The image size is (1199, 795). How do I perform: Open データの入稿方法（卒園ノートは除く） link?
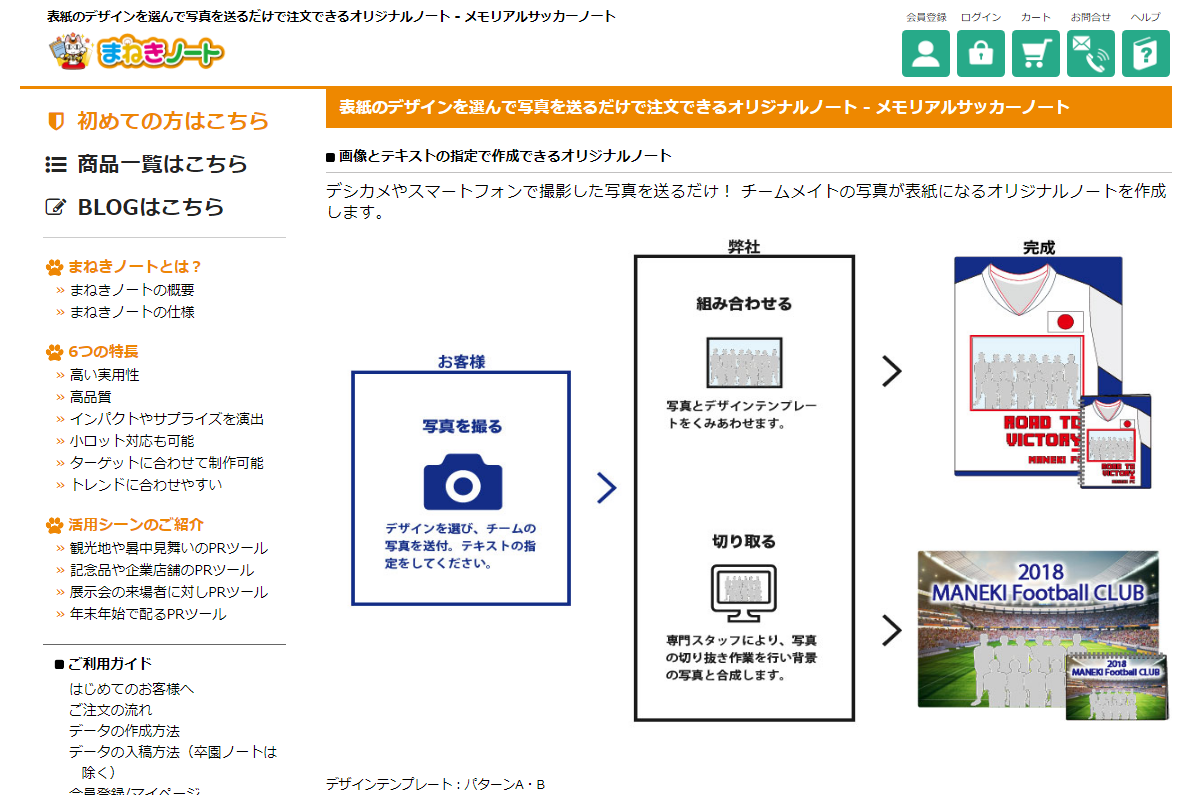point(173,762)
